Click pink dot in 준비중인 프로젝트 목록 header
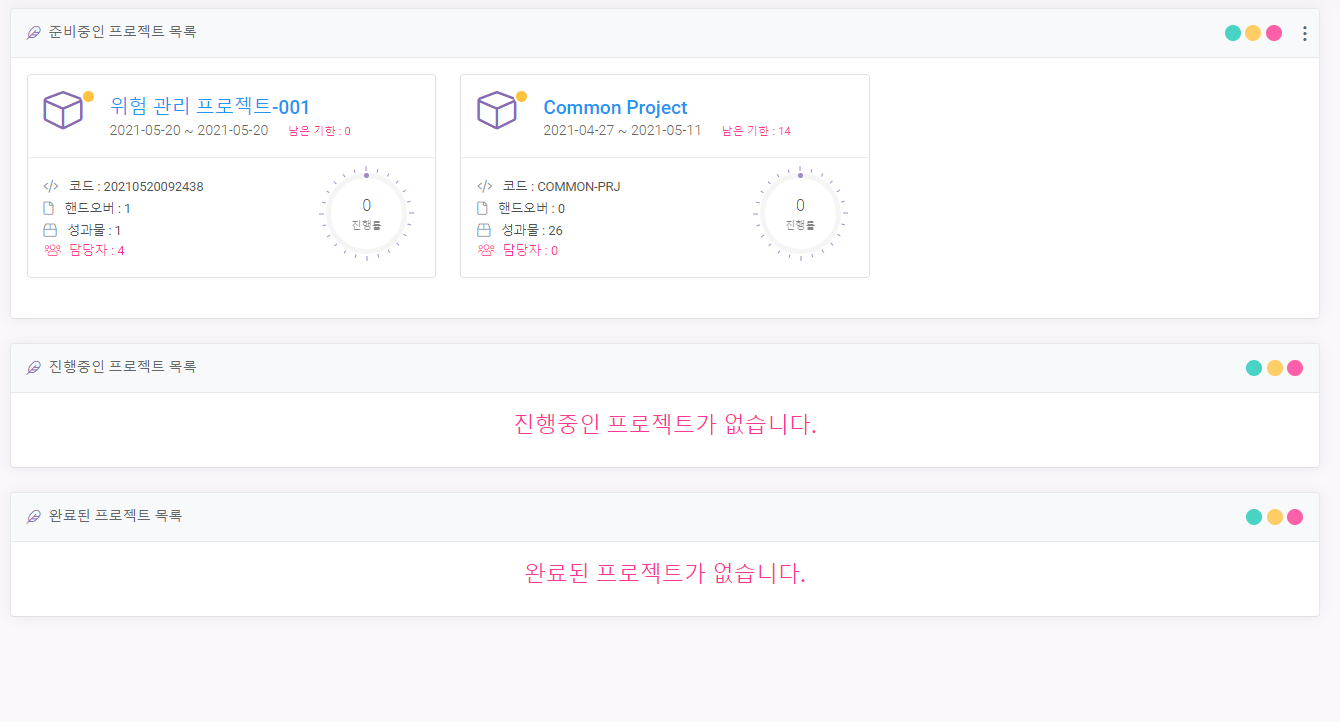Image resolution: width=1340 pixels, height=722 pixels. 1274,33
